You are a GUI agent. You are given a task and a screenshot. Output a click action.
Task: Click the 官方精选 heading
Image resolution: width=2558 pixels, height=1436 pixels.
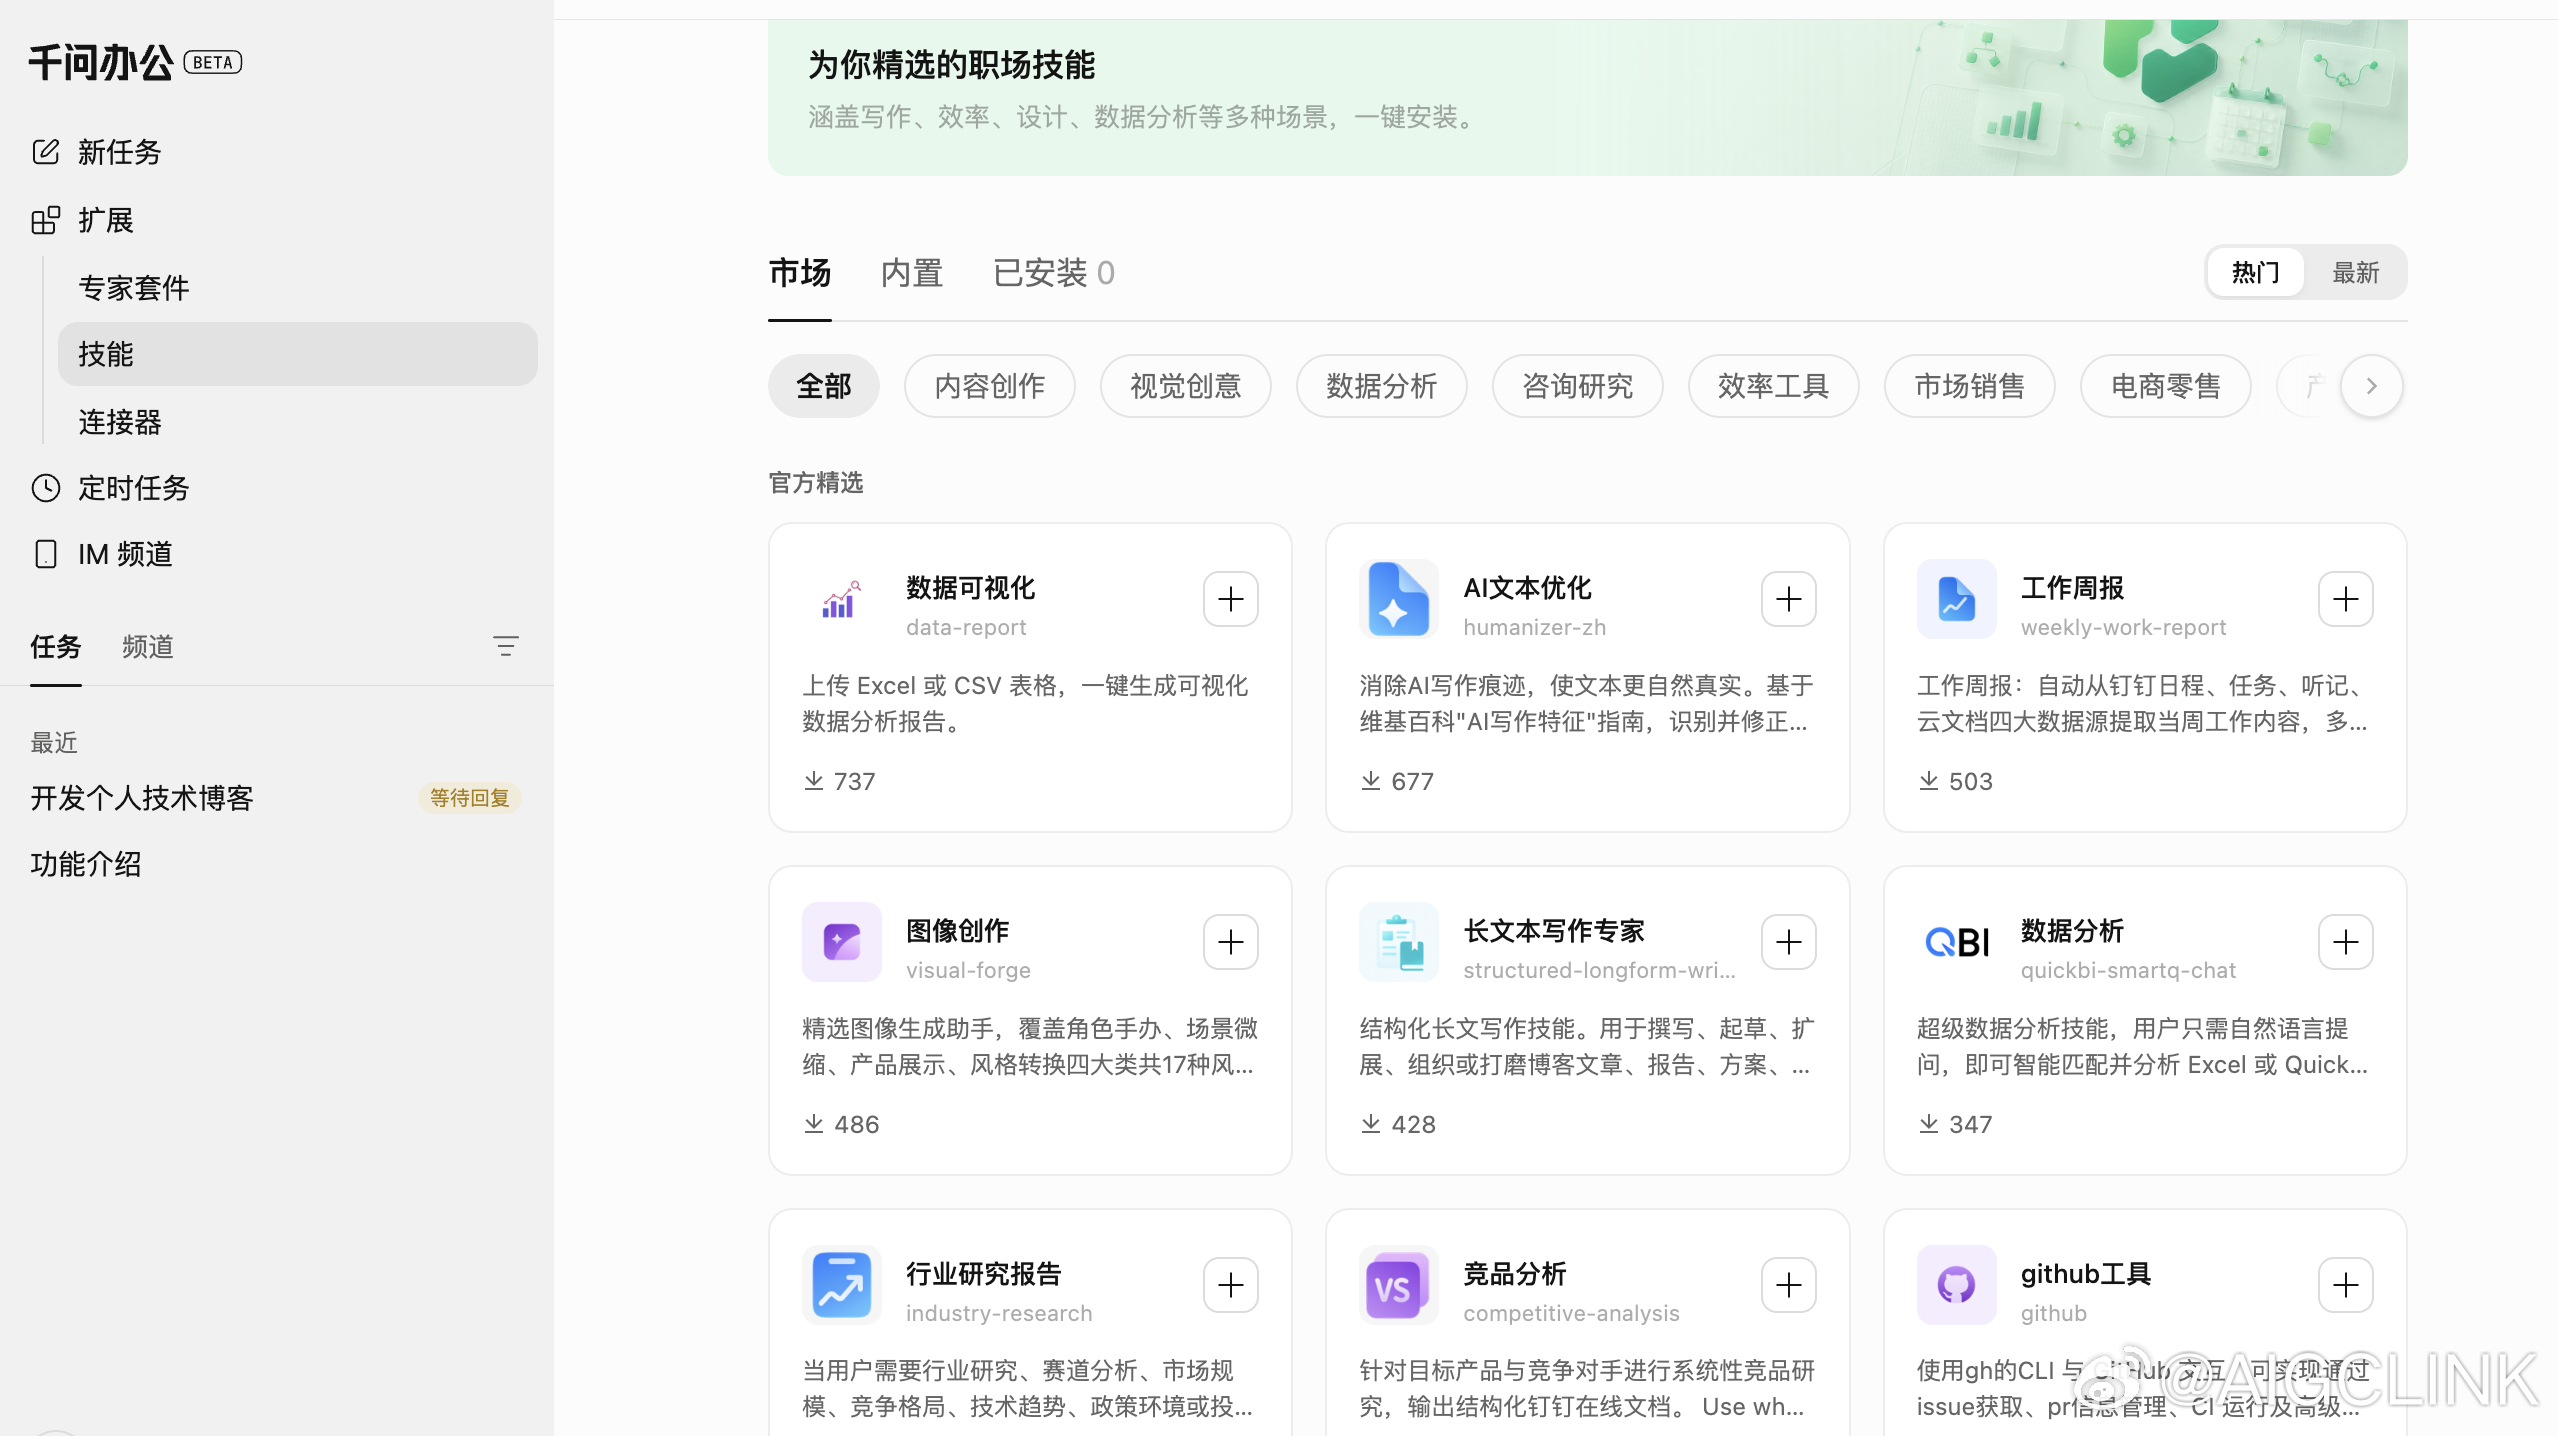tap(815, 483)
